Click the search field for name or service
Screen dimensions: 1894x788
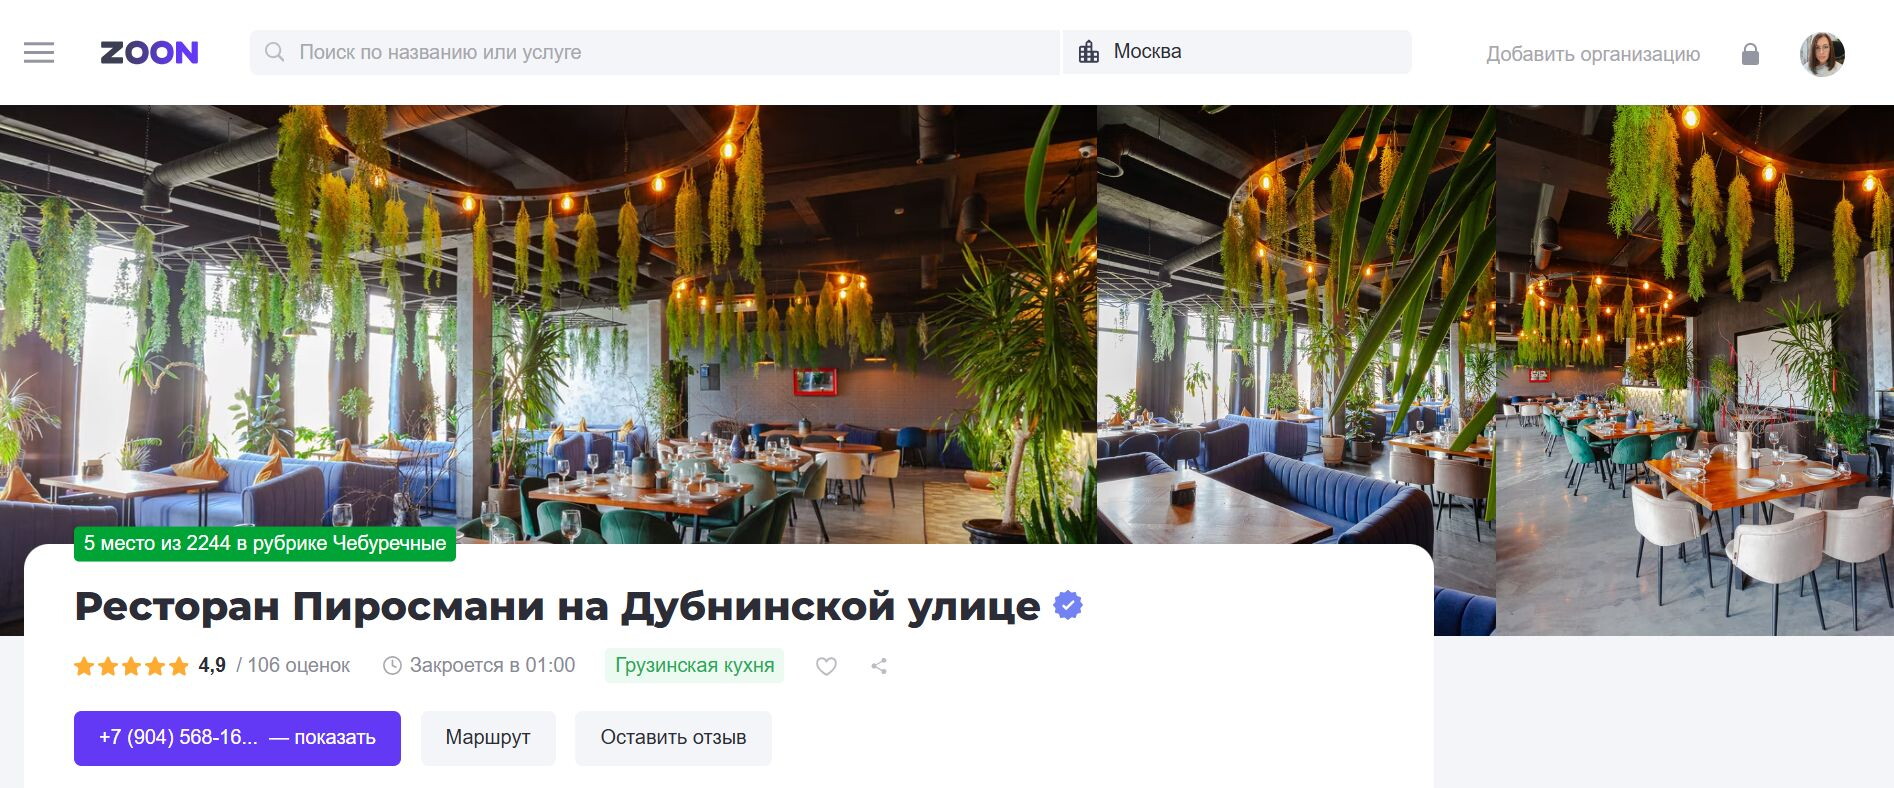point(654,52)
